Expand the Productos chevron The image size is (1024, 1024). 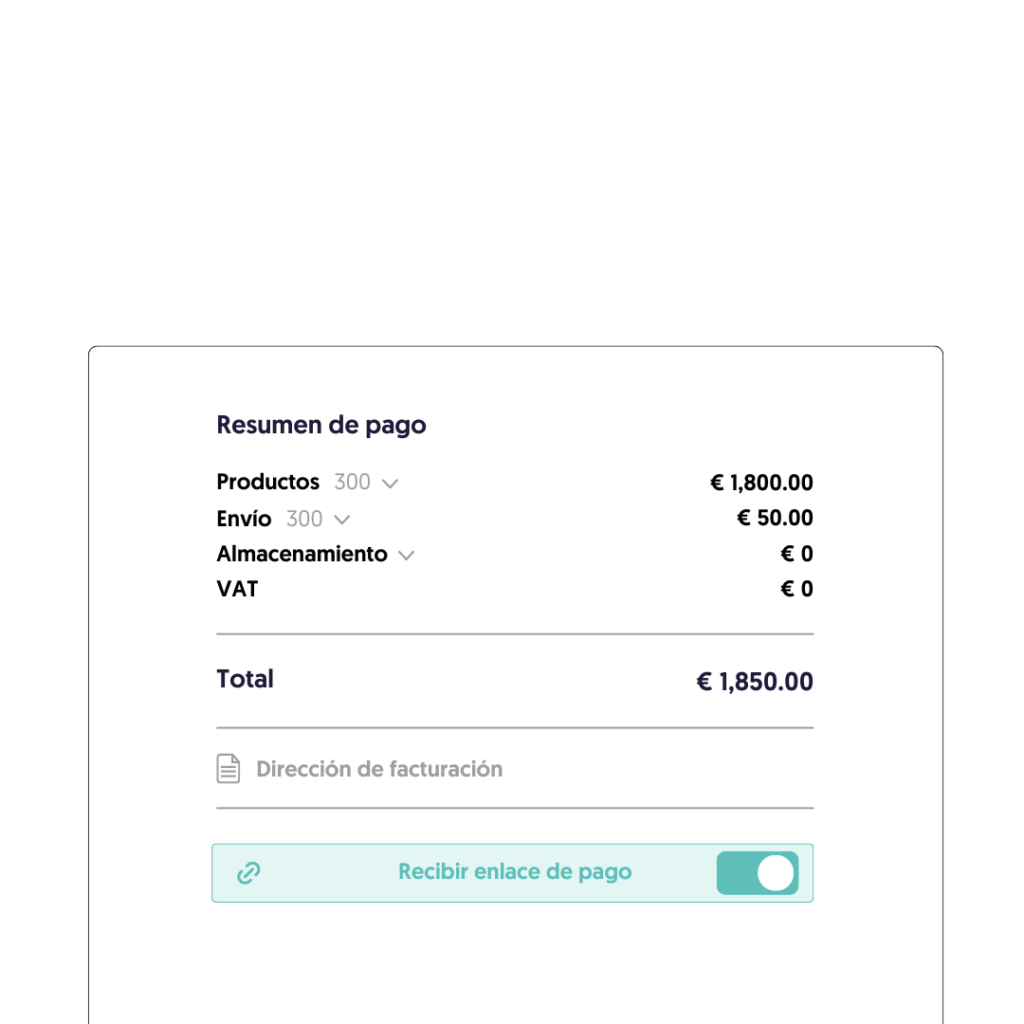pos(390,484)
